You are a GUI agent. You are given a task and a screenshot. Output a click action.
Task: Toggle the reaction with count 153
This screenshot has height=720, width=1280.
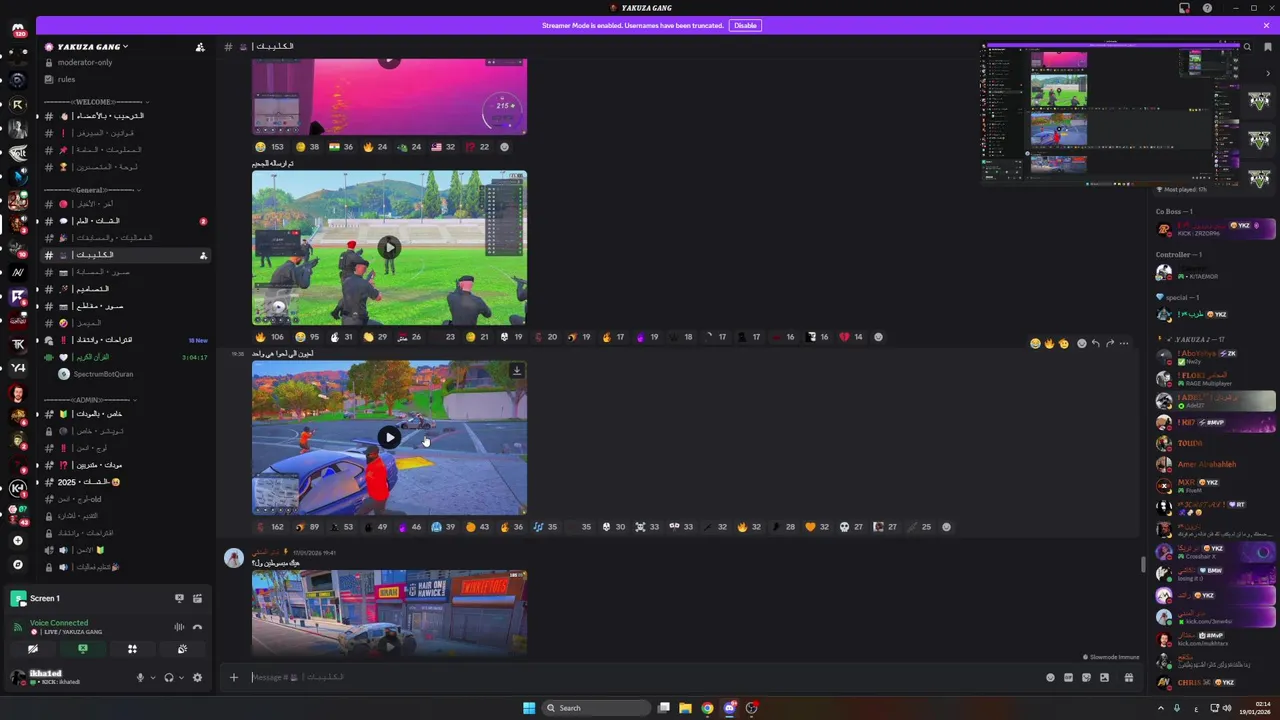271,147
